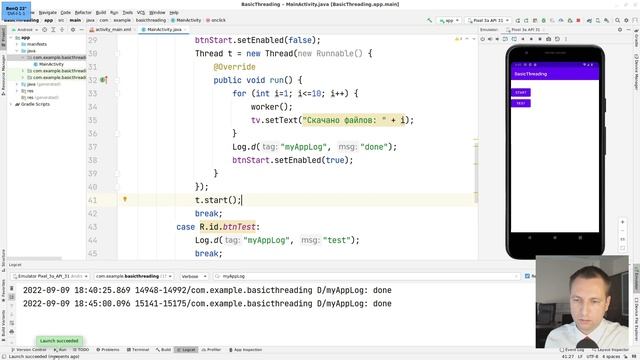This screenshot has height=360, width=640.
Task: Click the Clear logcat trash icon
Action: click(11, 289)
